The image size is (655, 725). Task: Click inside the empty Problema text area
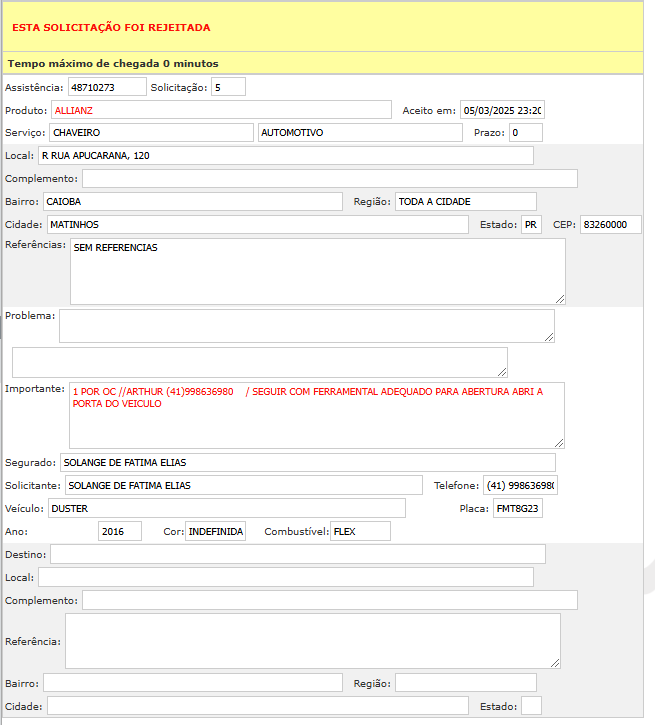(x=306, y=325)
